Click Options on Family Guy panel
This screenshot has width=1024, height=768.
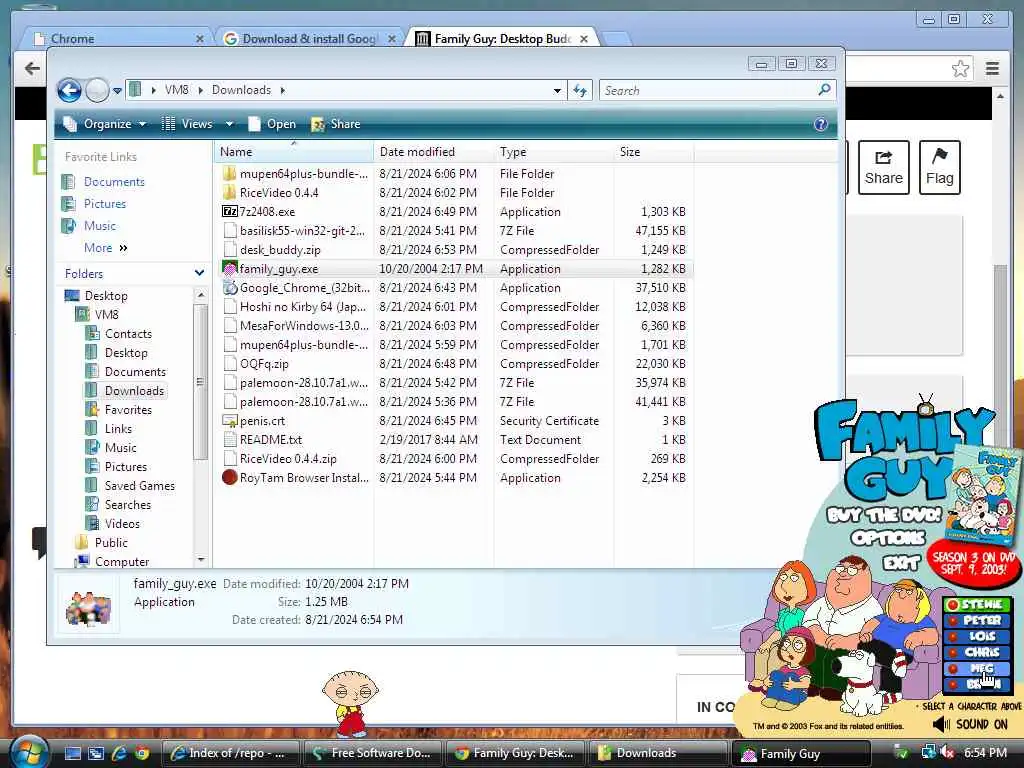click(888, 538)
